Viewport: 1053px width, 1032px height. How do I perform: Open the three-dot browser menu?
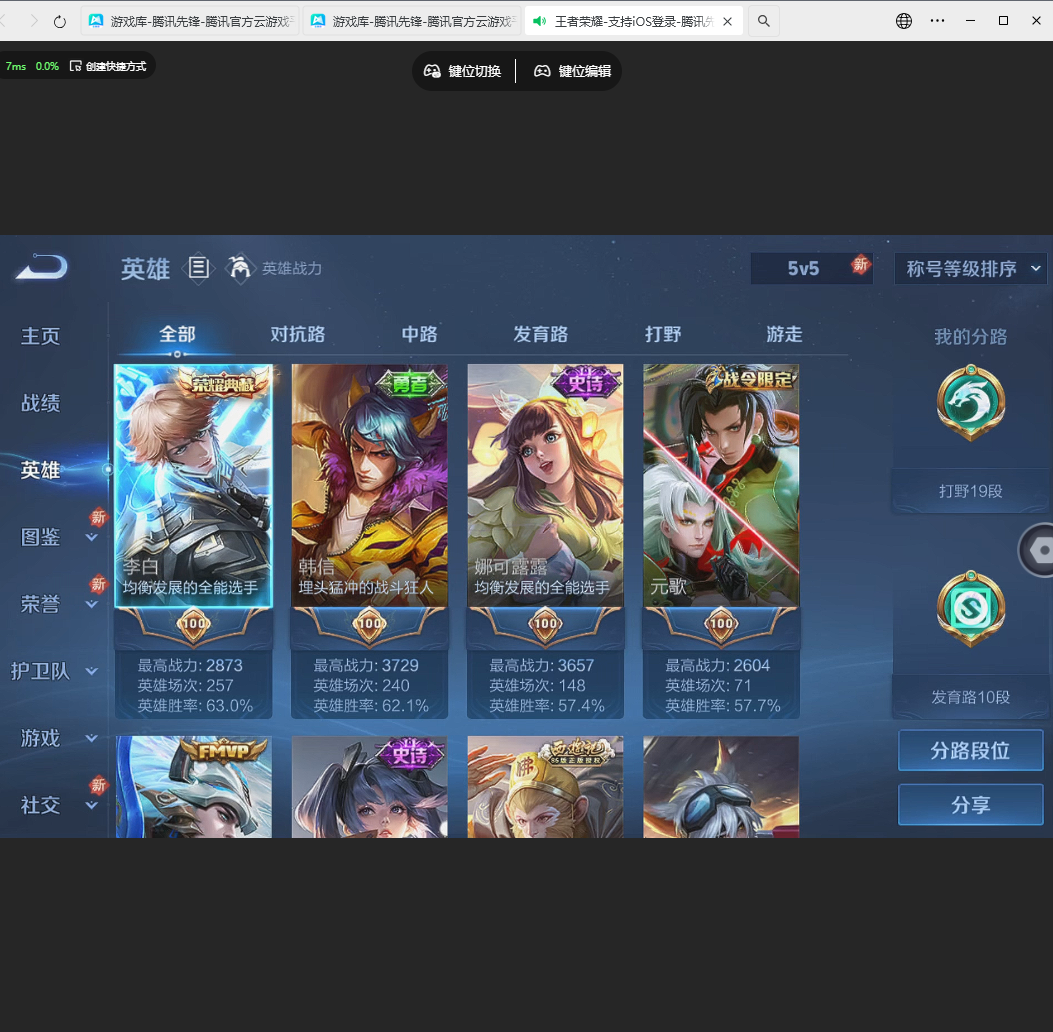click(937, 21)
